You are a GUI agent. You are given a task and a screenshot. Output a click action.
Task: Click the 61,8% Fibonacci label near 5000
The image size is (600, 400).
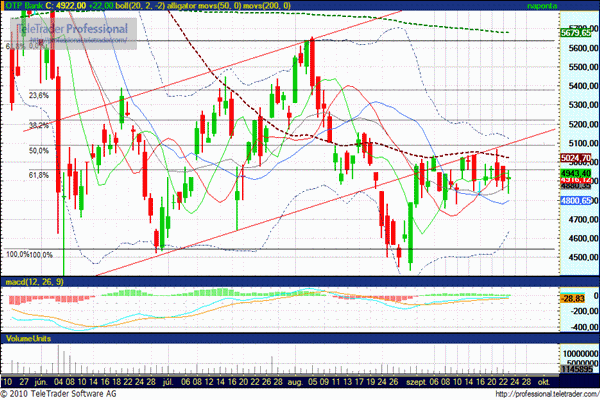point(39,175)
